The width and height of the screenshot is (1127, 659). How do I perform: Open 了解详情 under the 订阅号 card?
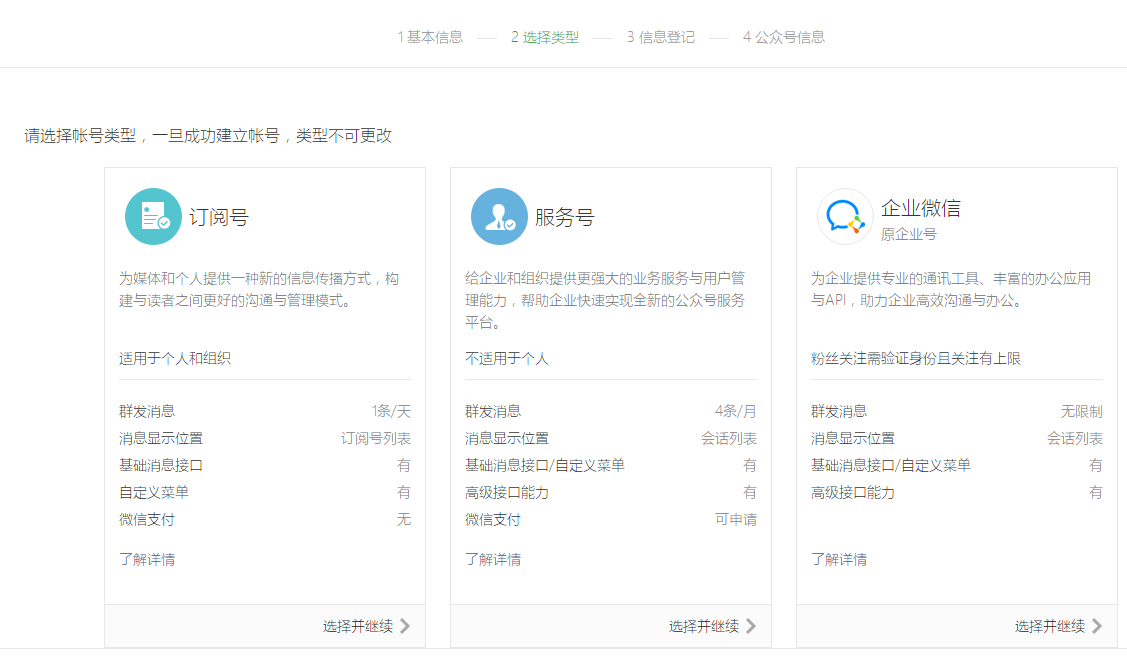tap(147, 558)
